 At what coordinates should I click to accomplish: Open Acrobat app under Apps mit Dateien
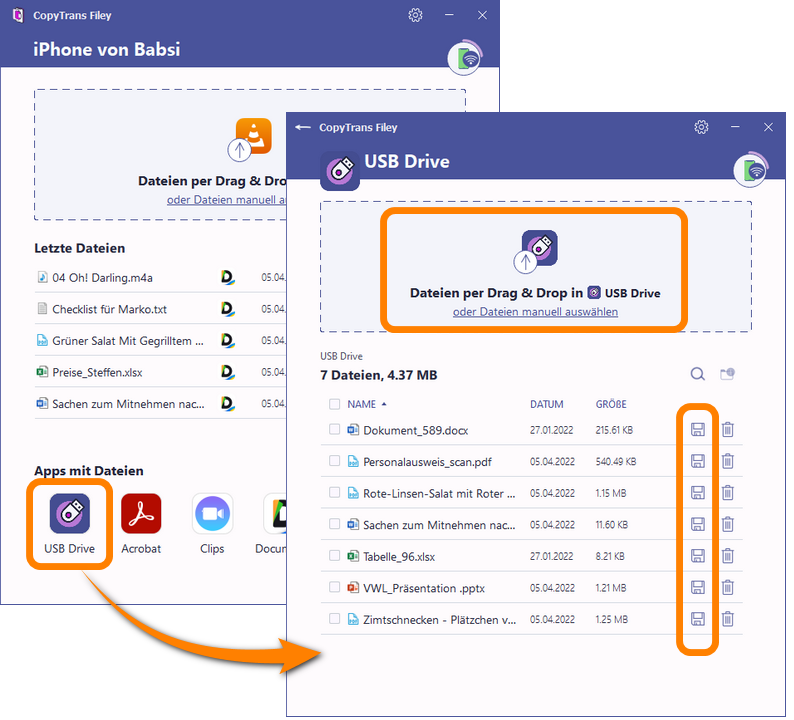141,524
